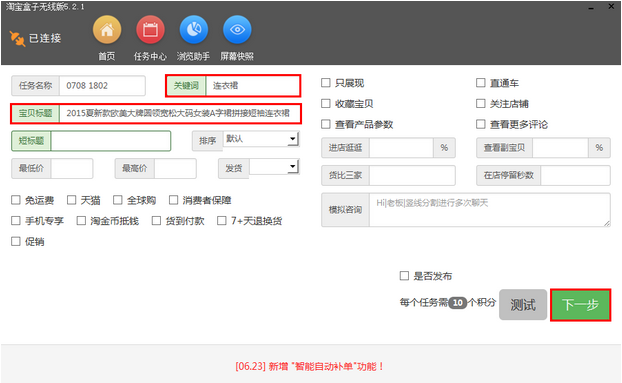Tick the 促销 checkbox
Image resolution: width=622 pixels, height=383 pixels.
(16, 241)
